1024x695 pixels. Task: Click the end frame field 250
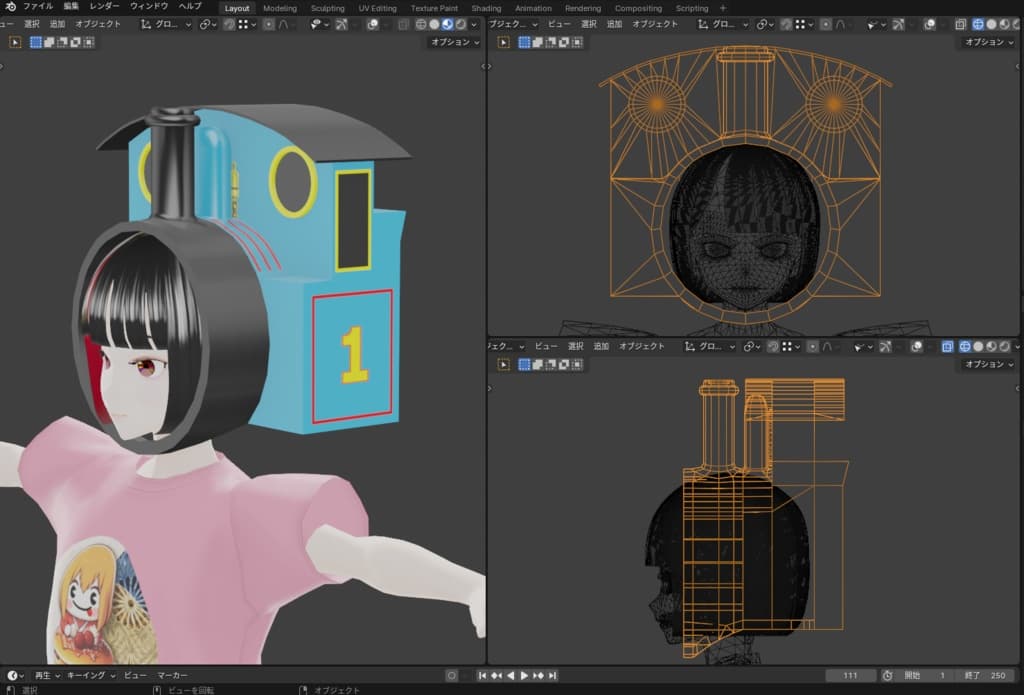pyautogui.click(x=986, y=675)
